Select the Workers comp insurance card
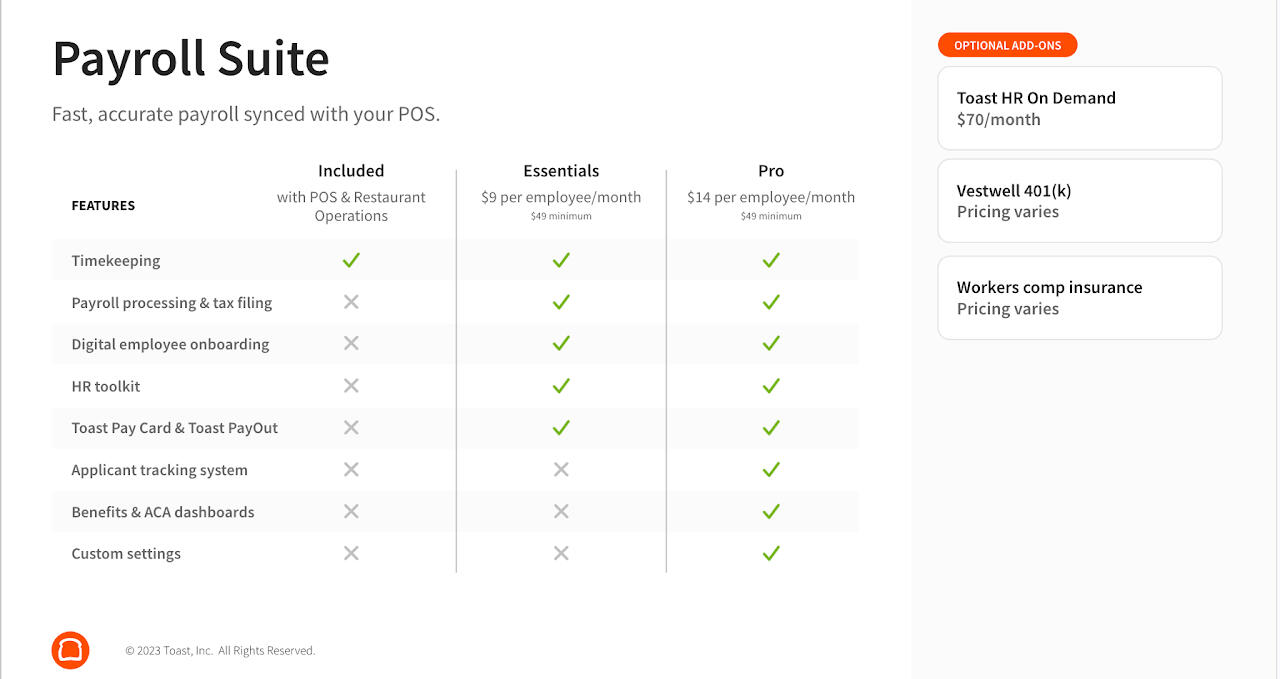The width and height of the screenshot is (1280, 679). [x=1079, y=298]
